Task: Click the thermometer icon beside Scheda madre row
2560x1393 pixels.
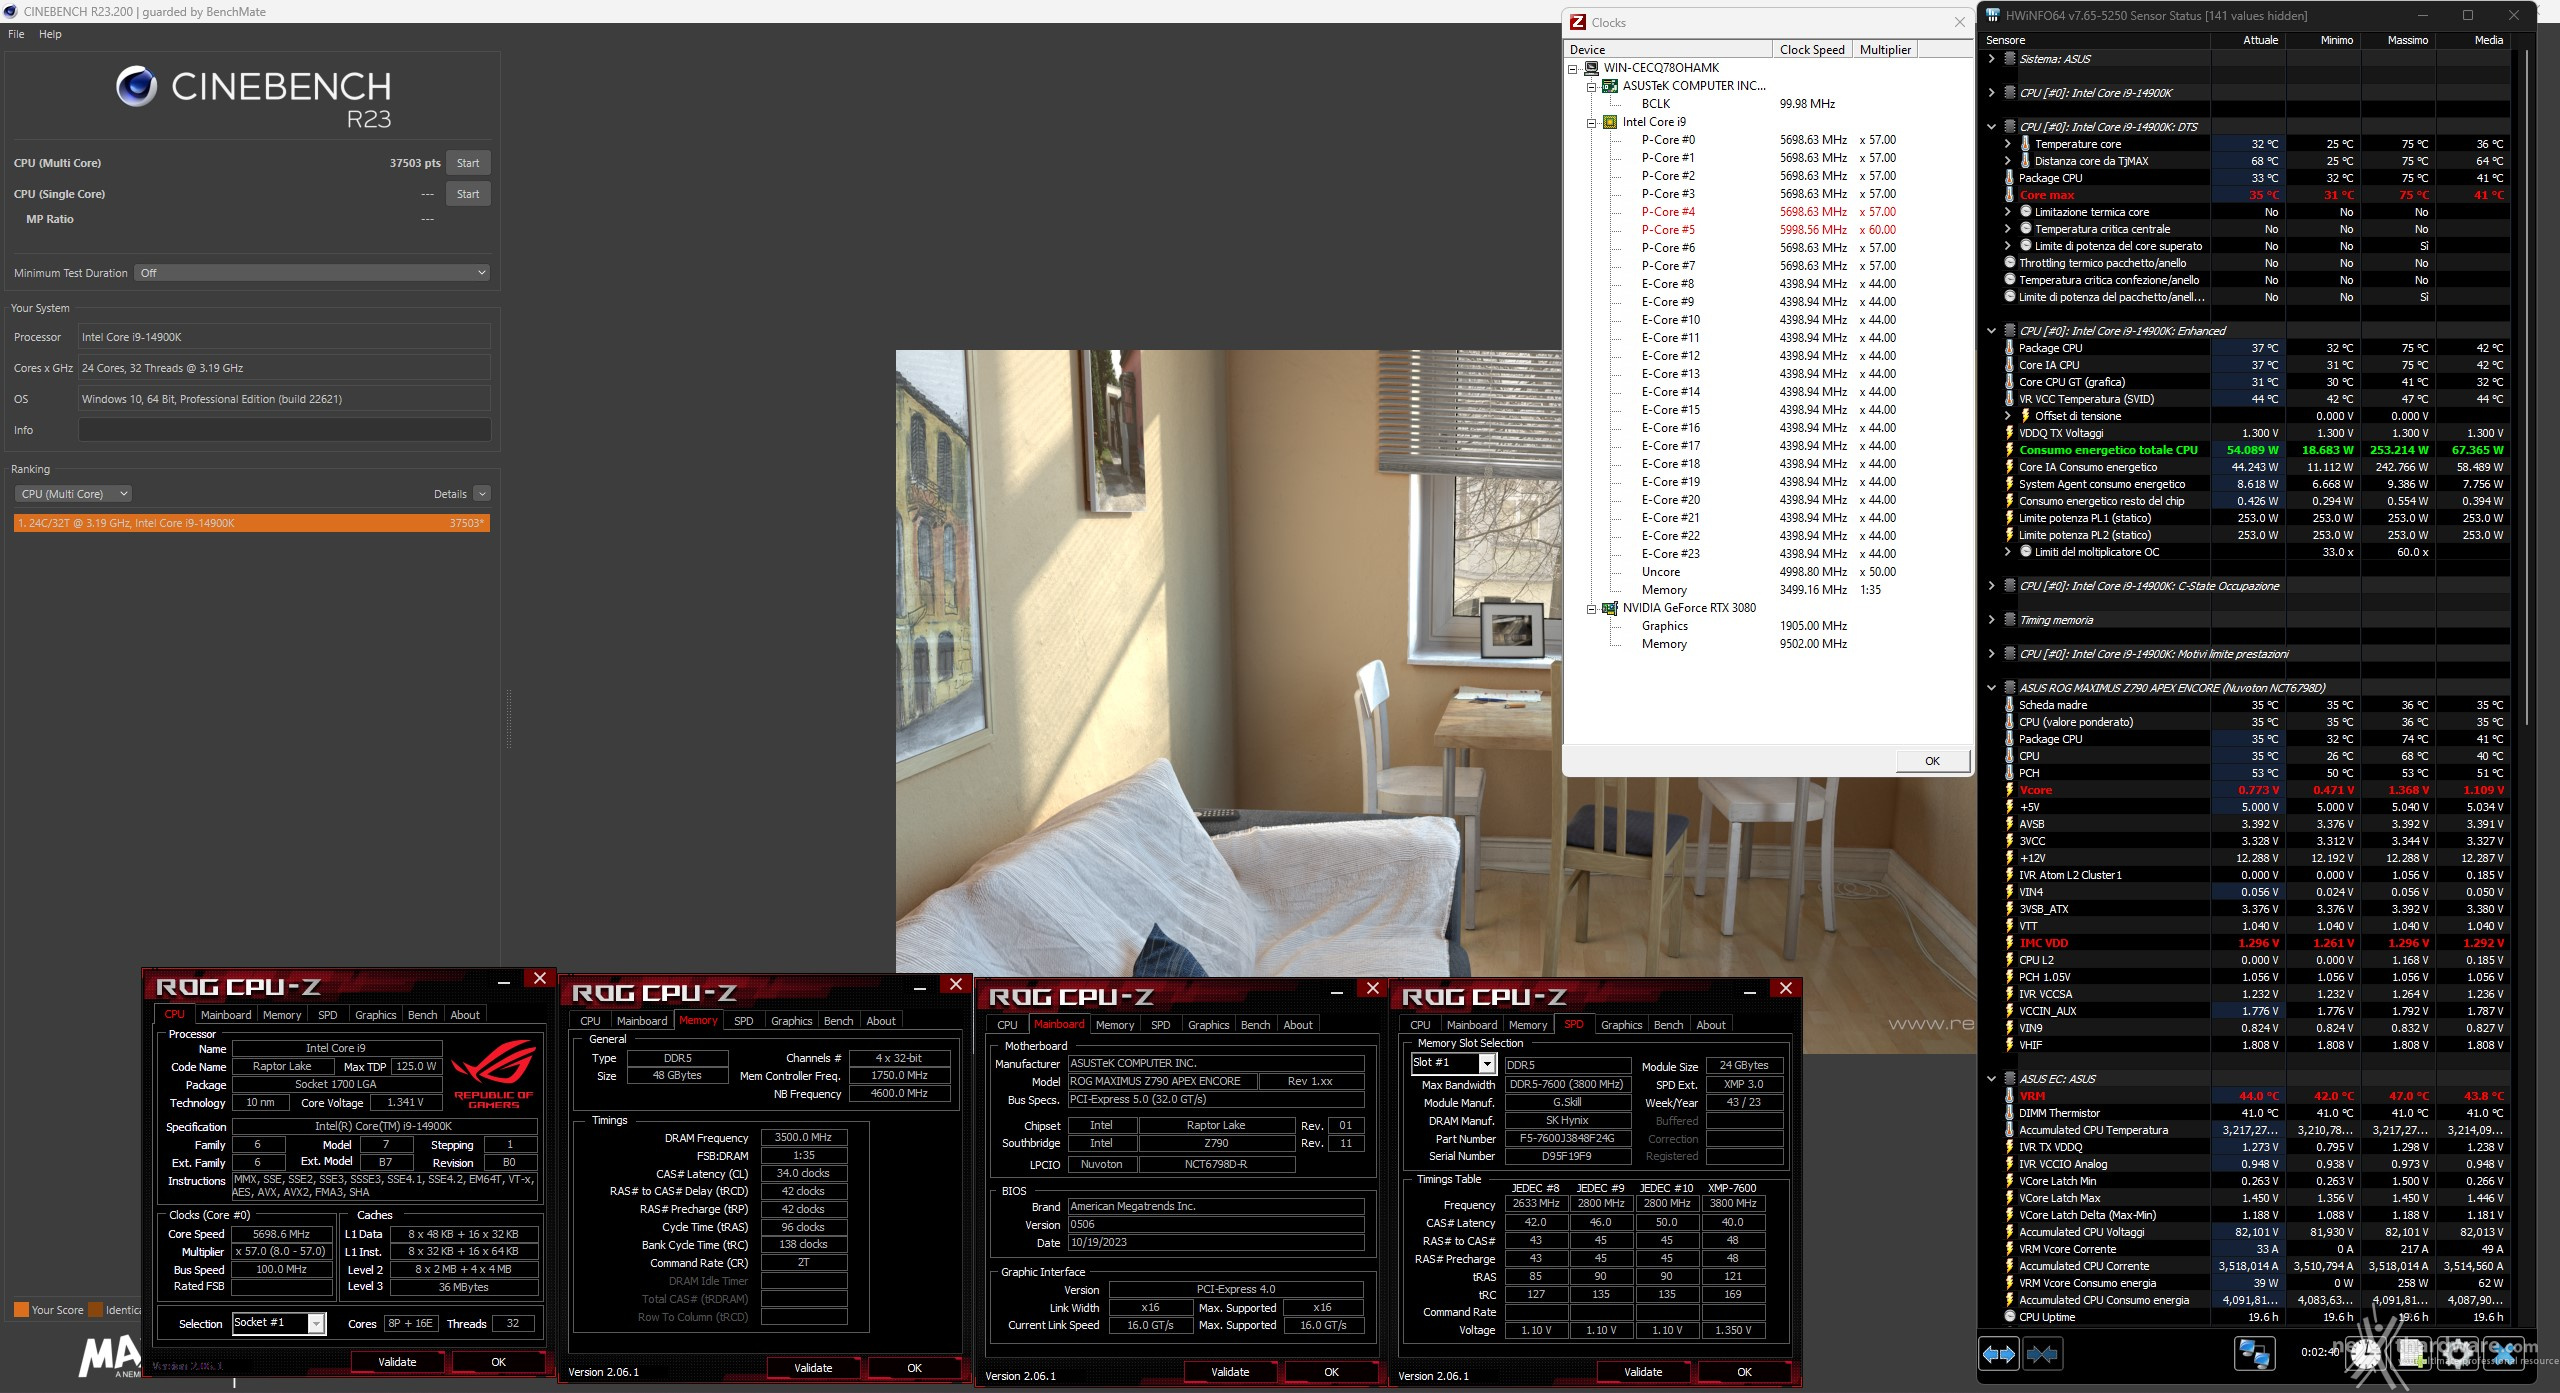Action: (2010, 705)
